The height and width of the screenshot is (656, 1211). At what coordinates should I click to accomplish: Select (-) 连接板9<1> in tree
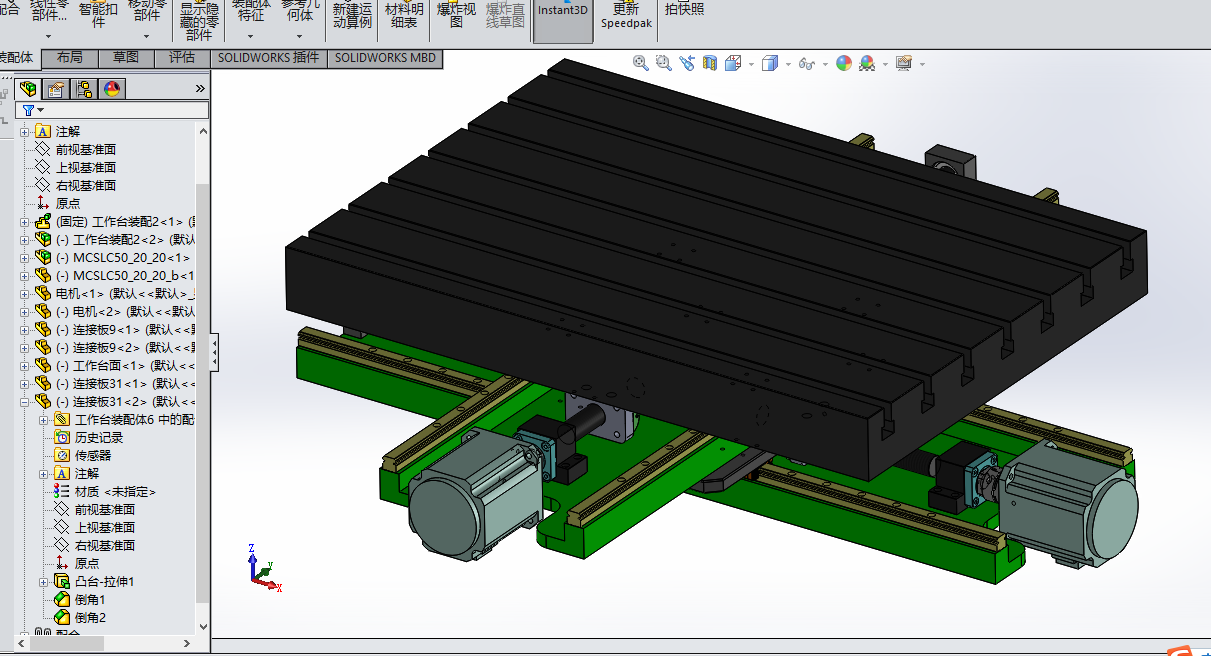(125, 329)
